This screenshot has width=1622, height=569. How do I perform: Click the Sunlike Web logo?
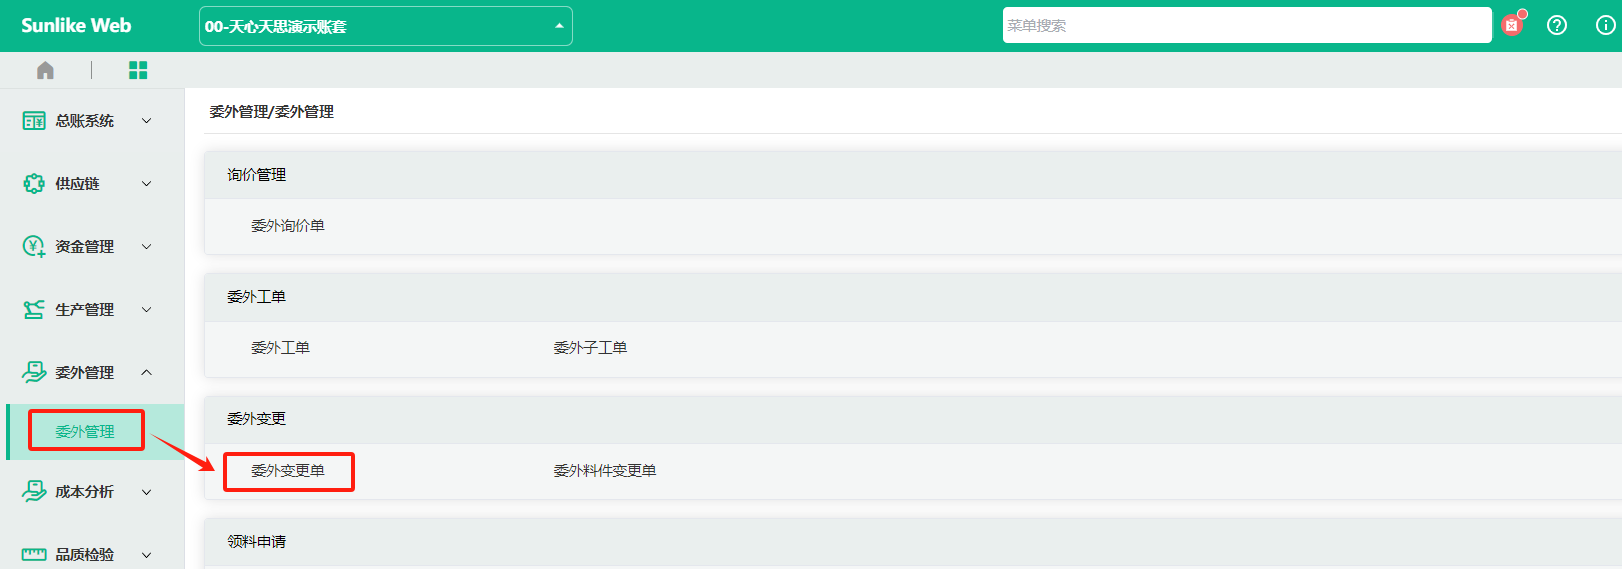pyautogui.click(x=76, y=26)
